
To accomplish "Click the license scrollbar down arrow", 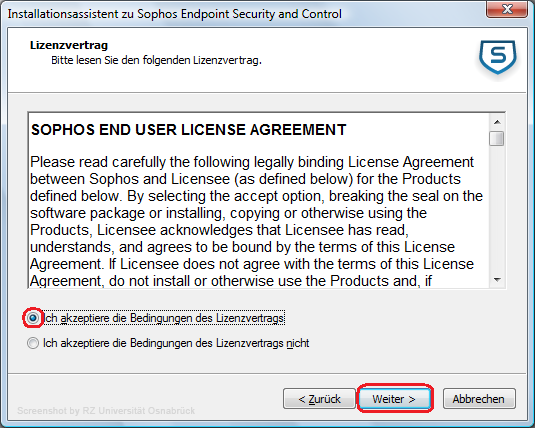I will 497,280.
